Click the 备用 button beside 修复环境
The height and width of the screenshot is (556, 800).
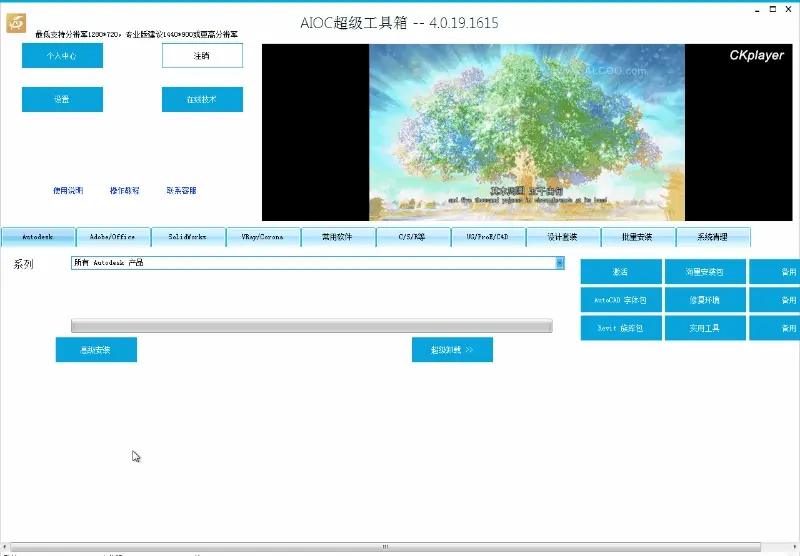(x=774, y=300)
